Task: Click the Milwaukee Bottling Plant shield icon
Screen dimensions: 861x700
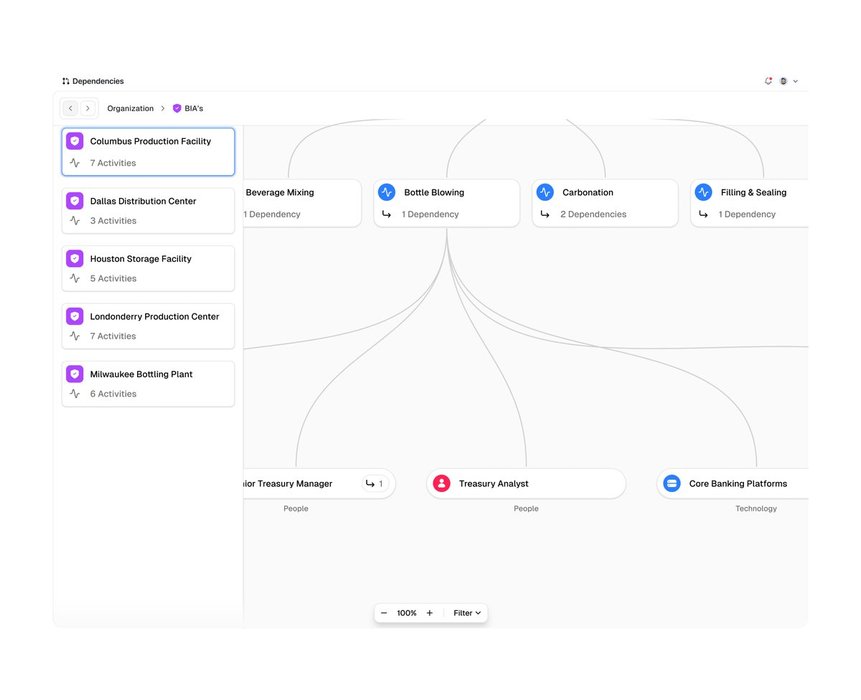Action: tap(75, 374)
